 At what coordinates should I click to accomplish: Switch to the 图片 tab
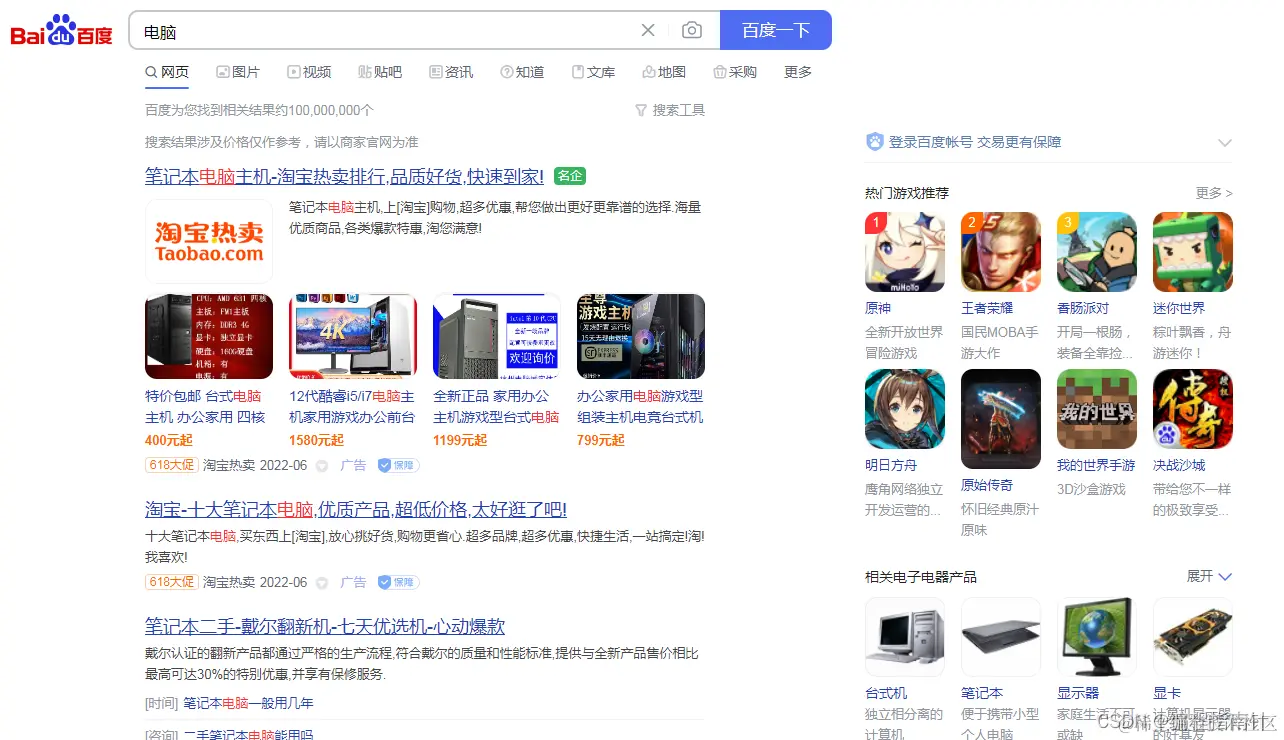[x=238, y=72]
